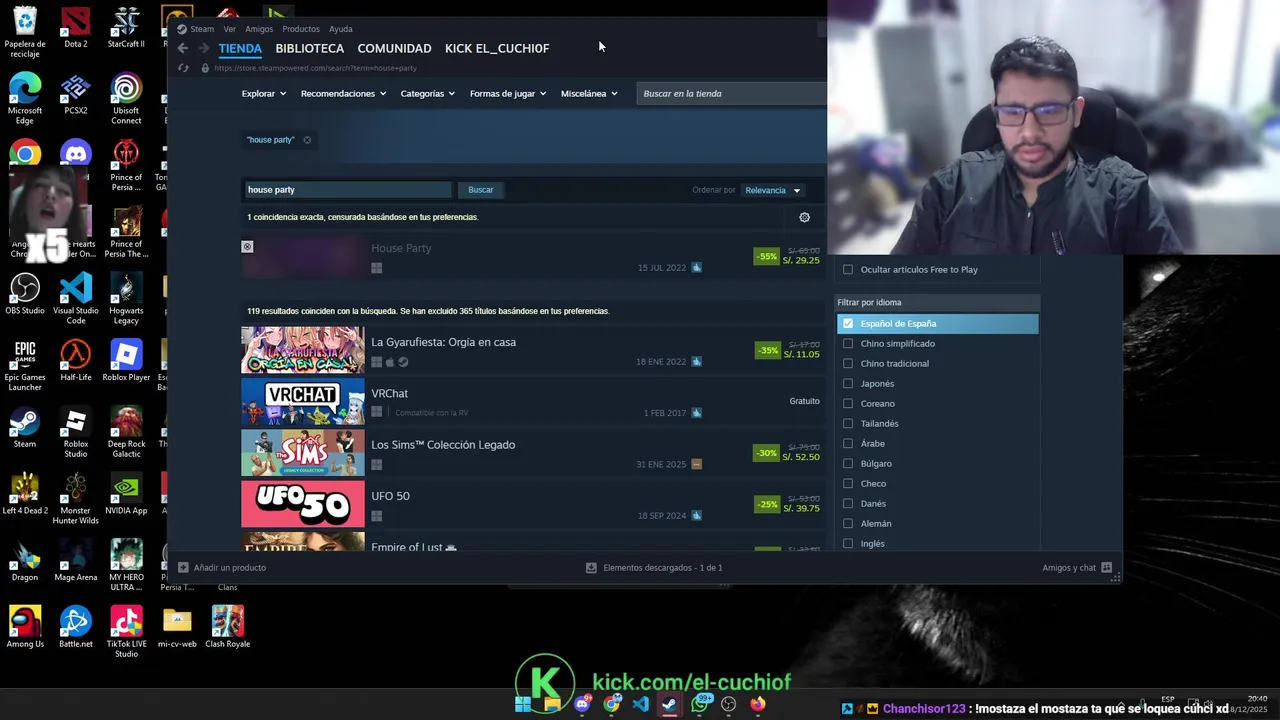
Task: Launch OBS Studio from desktop
Action: pos(25,294)
